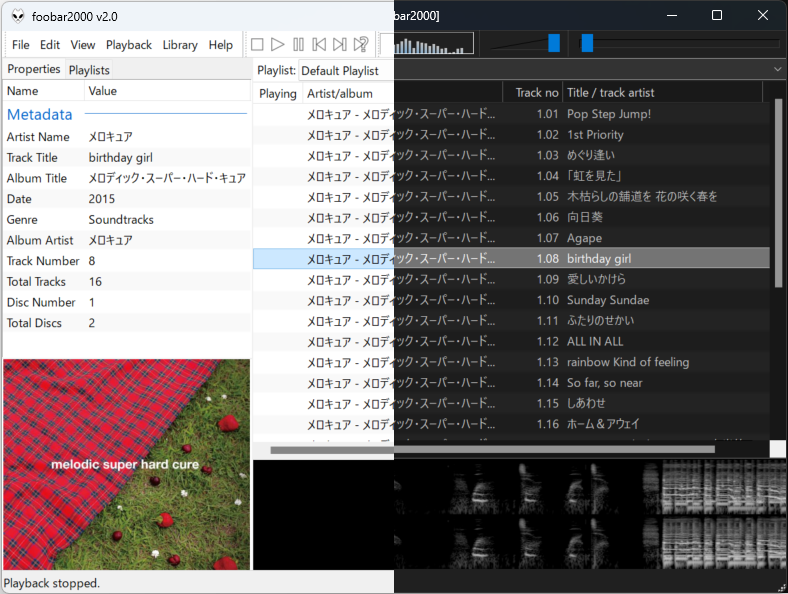Select track 1.06 向日葵
This screenshot has width=788, height=594.
click(511, 217)
